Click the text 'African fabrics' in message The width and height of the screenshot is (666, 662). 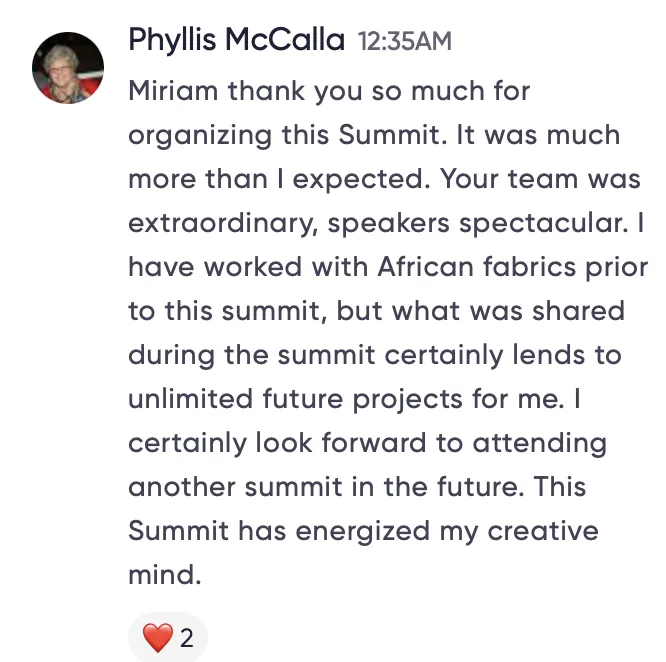[x=476, y=267]
